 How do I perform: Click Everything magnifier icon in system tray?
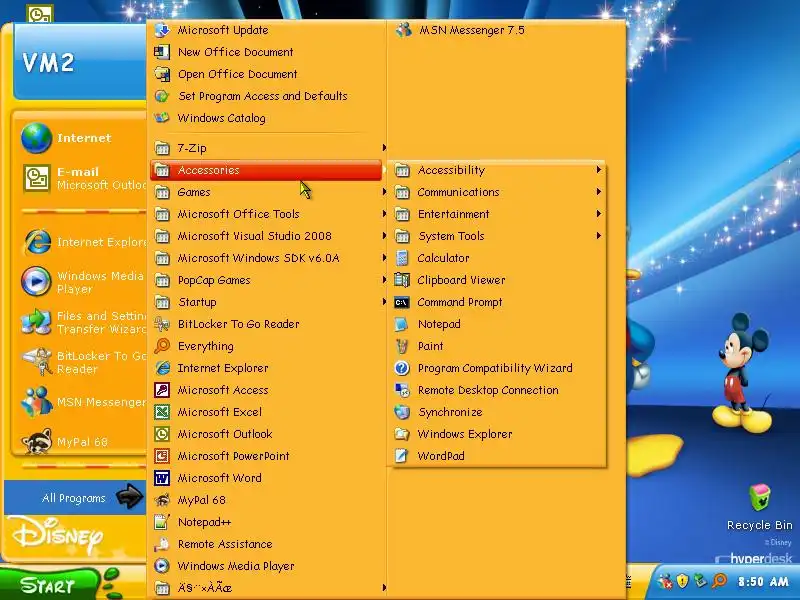[x=719, y=581]
